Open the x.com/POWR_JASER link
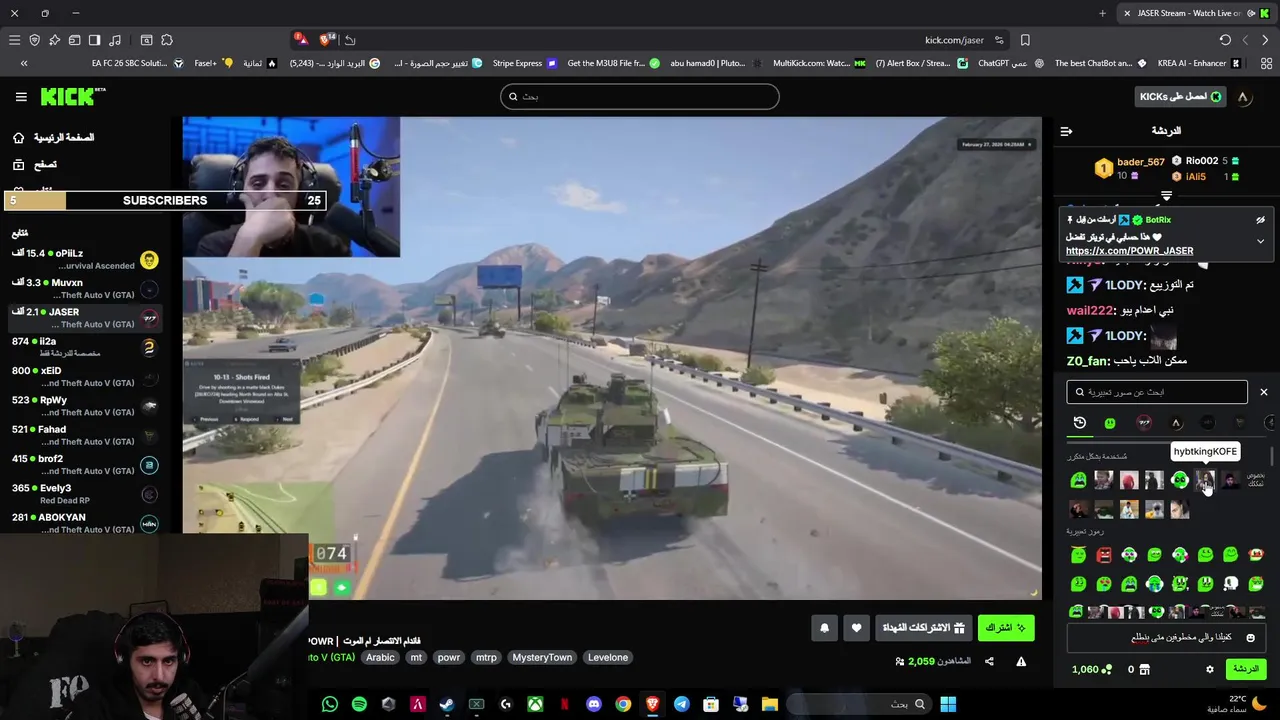 [1129, 251]
